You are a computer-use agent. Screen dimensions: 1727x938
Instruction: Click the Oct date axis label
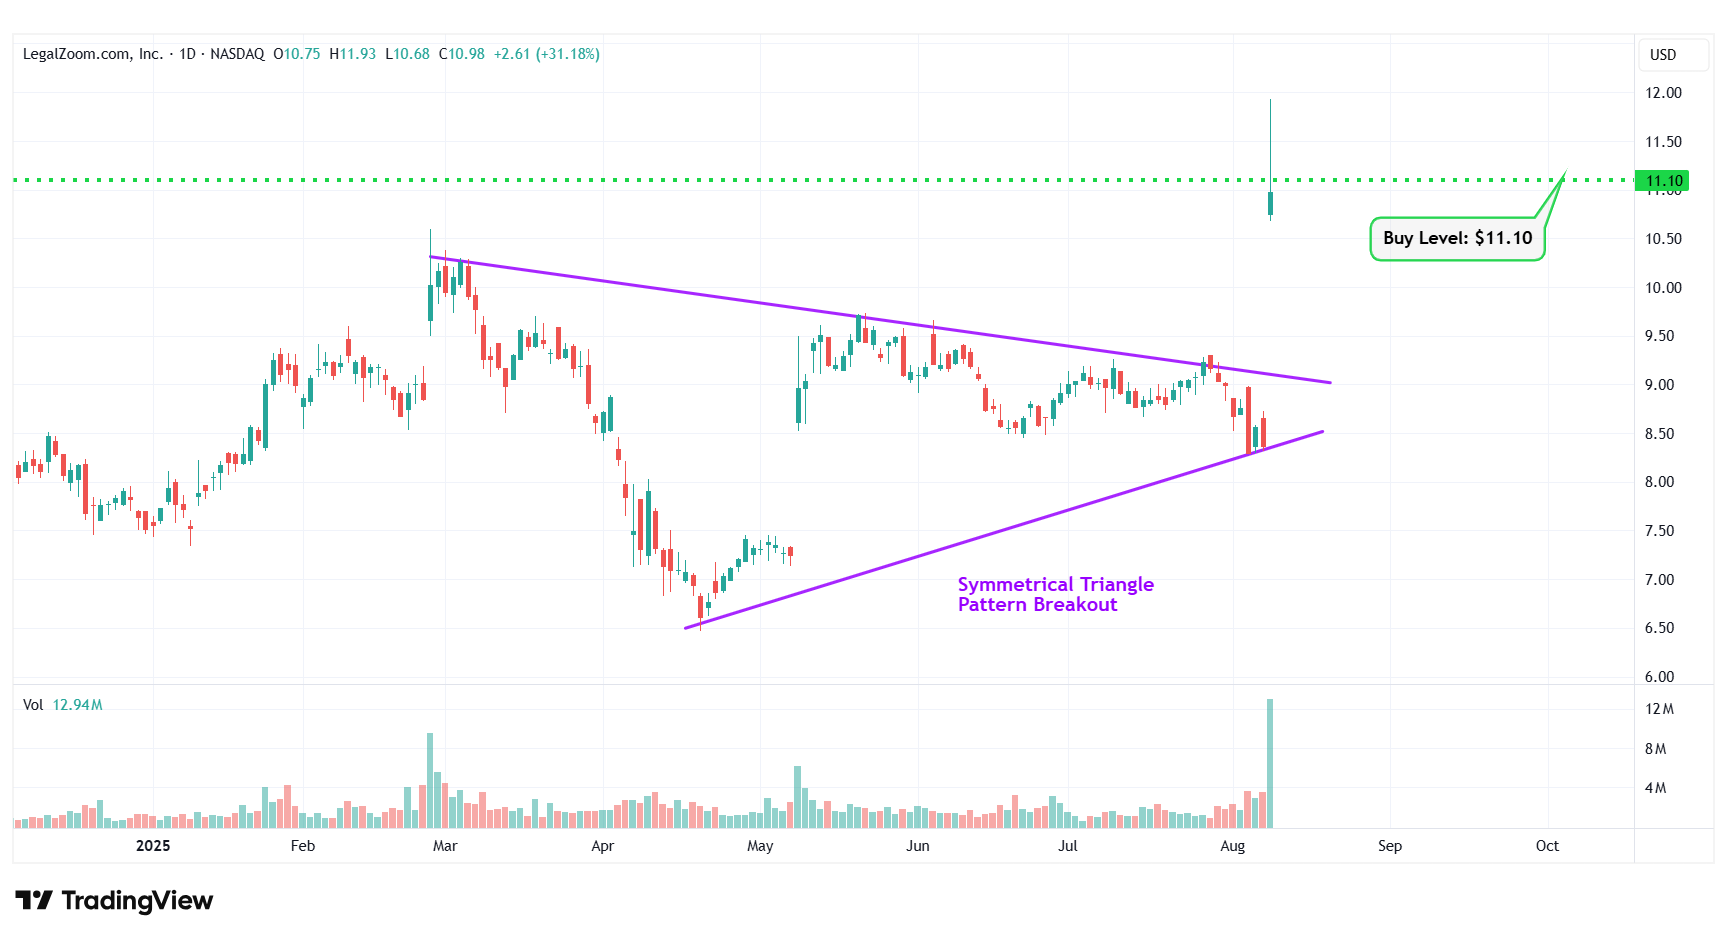click(x=1547, y=846)
